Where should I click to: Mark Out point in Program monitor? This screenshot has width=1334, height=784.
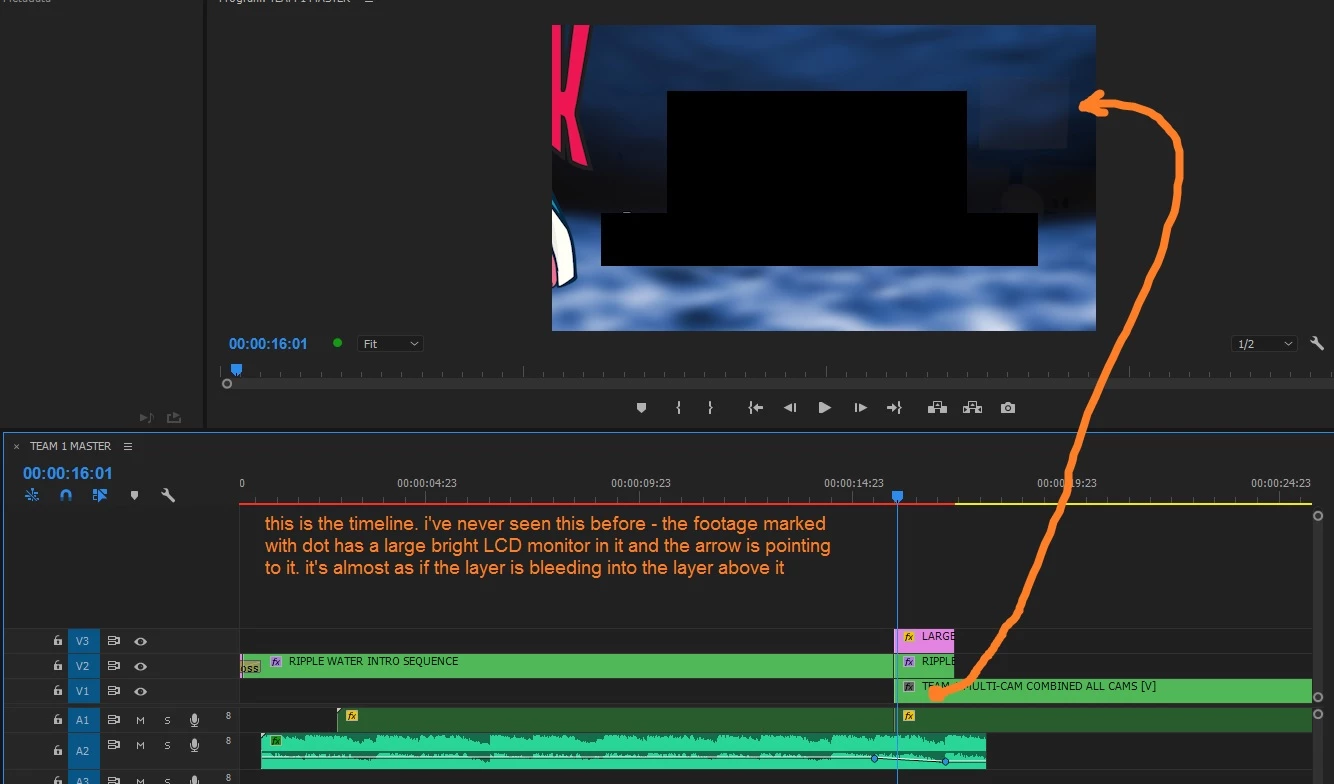(710, 408)
